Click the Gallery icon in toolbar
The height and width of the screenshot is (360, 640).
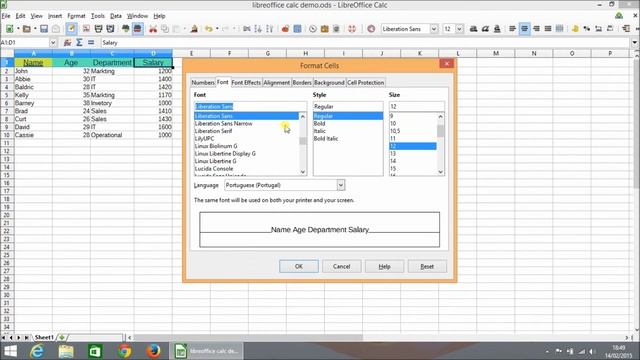324,29
